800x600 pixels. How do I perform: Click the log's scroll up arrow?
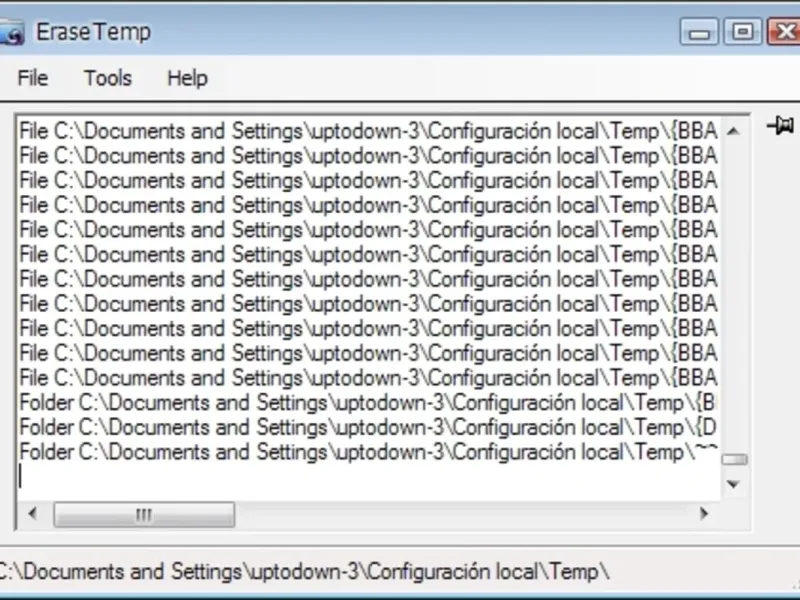click(734, 131)
